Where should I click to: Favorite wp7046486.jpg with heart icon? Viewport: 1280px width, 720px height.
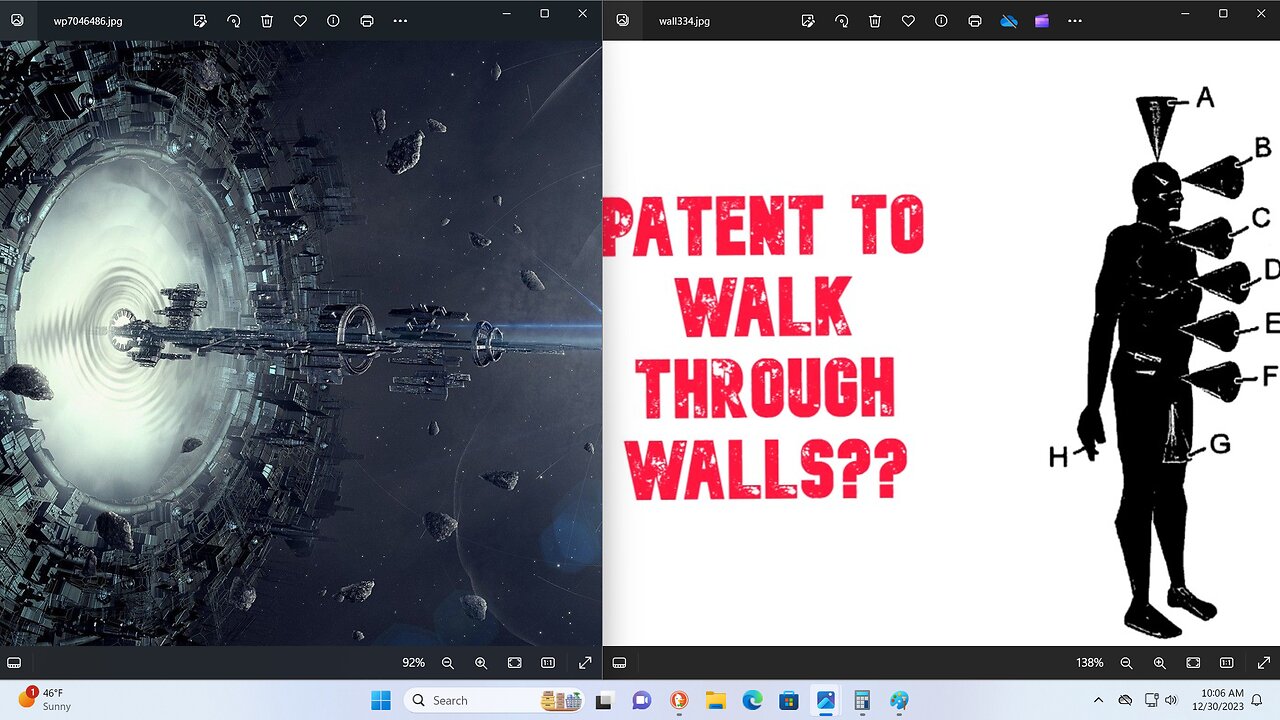300,20
